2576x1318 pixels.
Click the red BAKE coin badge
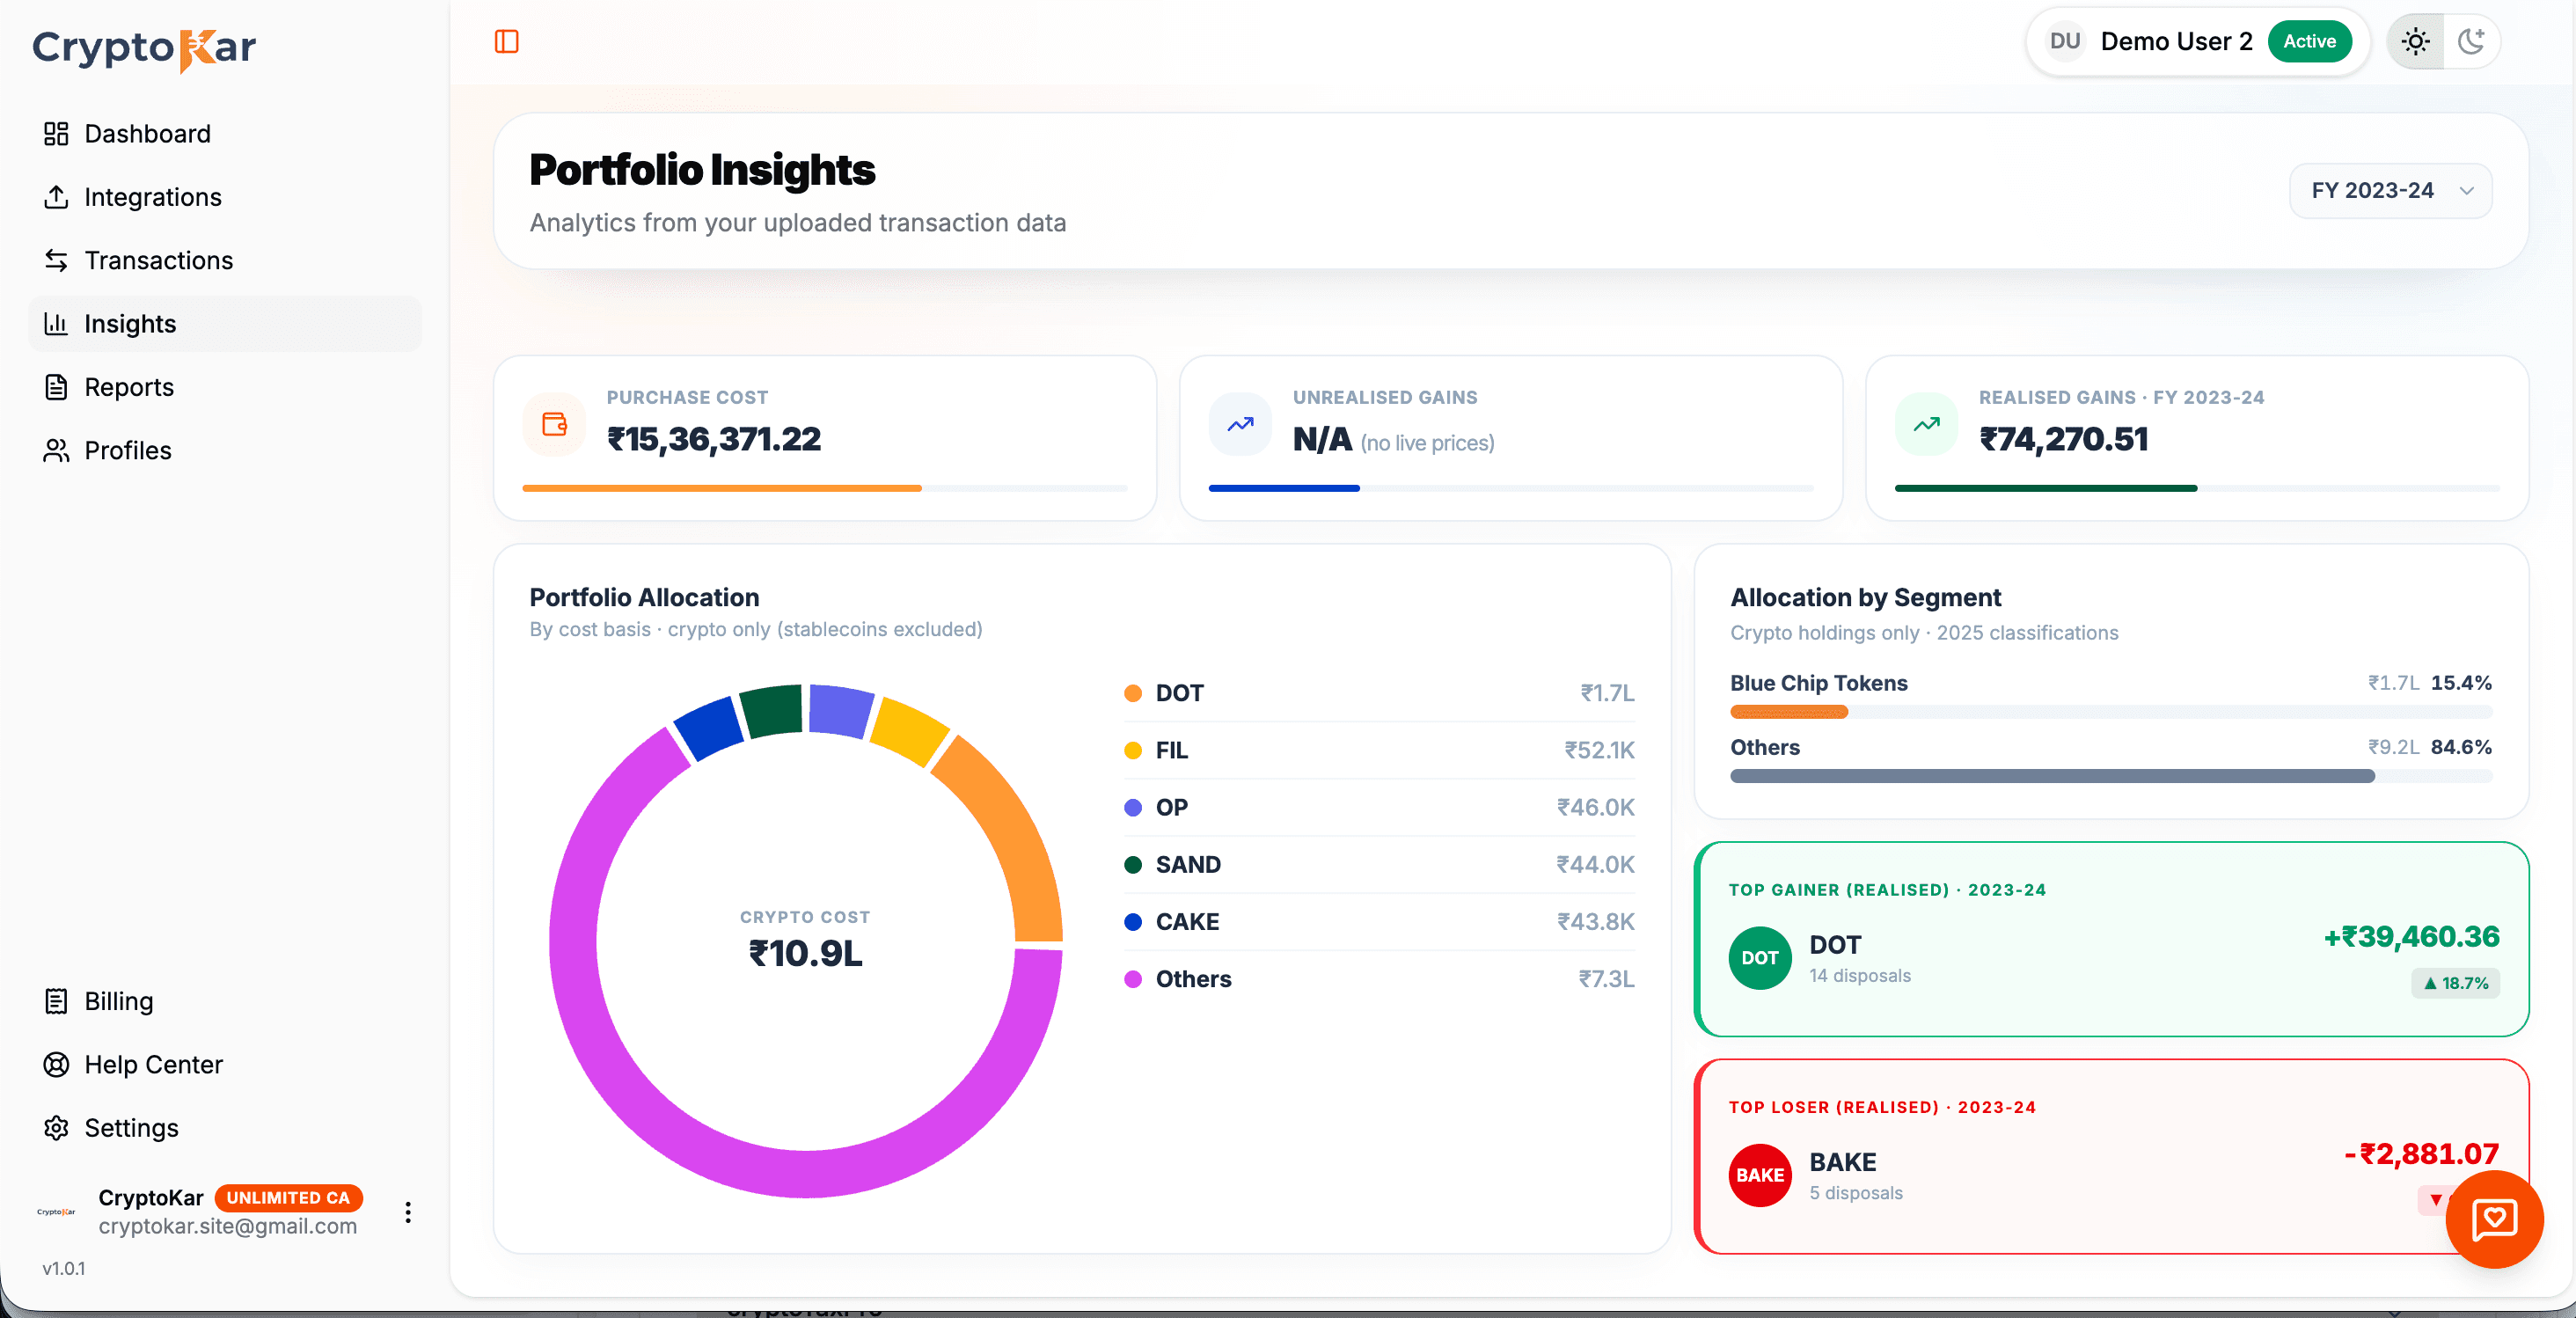pos(1760,1175)
